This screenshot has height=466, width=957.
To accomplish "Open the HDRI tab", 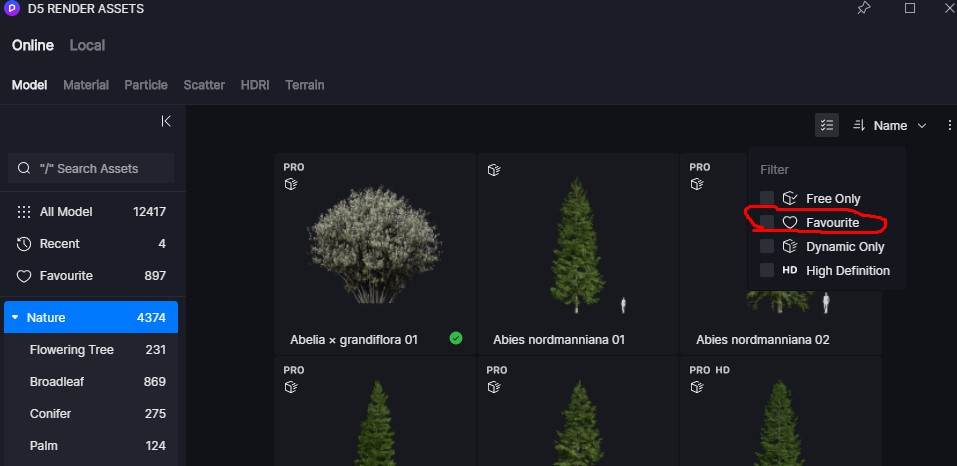I will (x=255, y=85).
